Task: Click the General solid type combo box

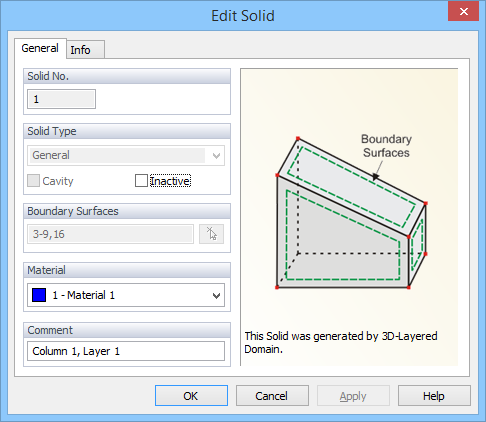Action: [126, 156]
